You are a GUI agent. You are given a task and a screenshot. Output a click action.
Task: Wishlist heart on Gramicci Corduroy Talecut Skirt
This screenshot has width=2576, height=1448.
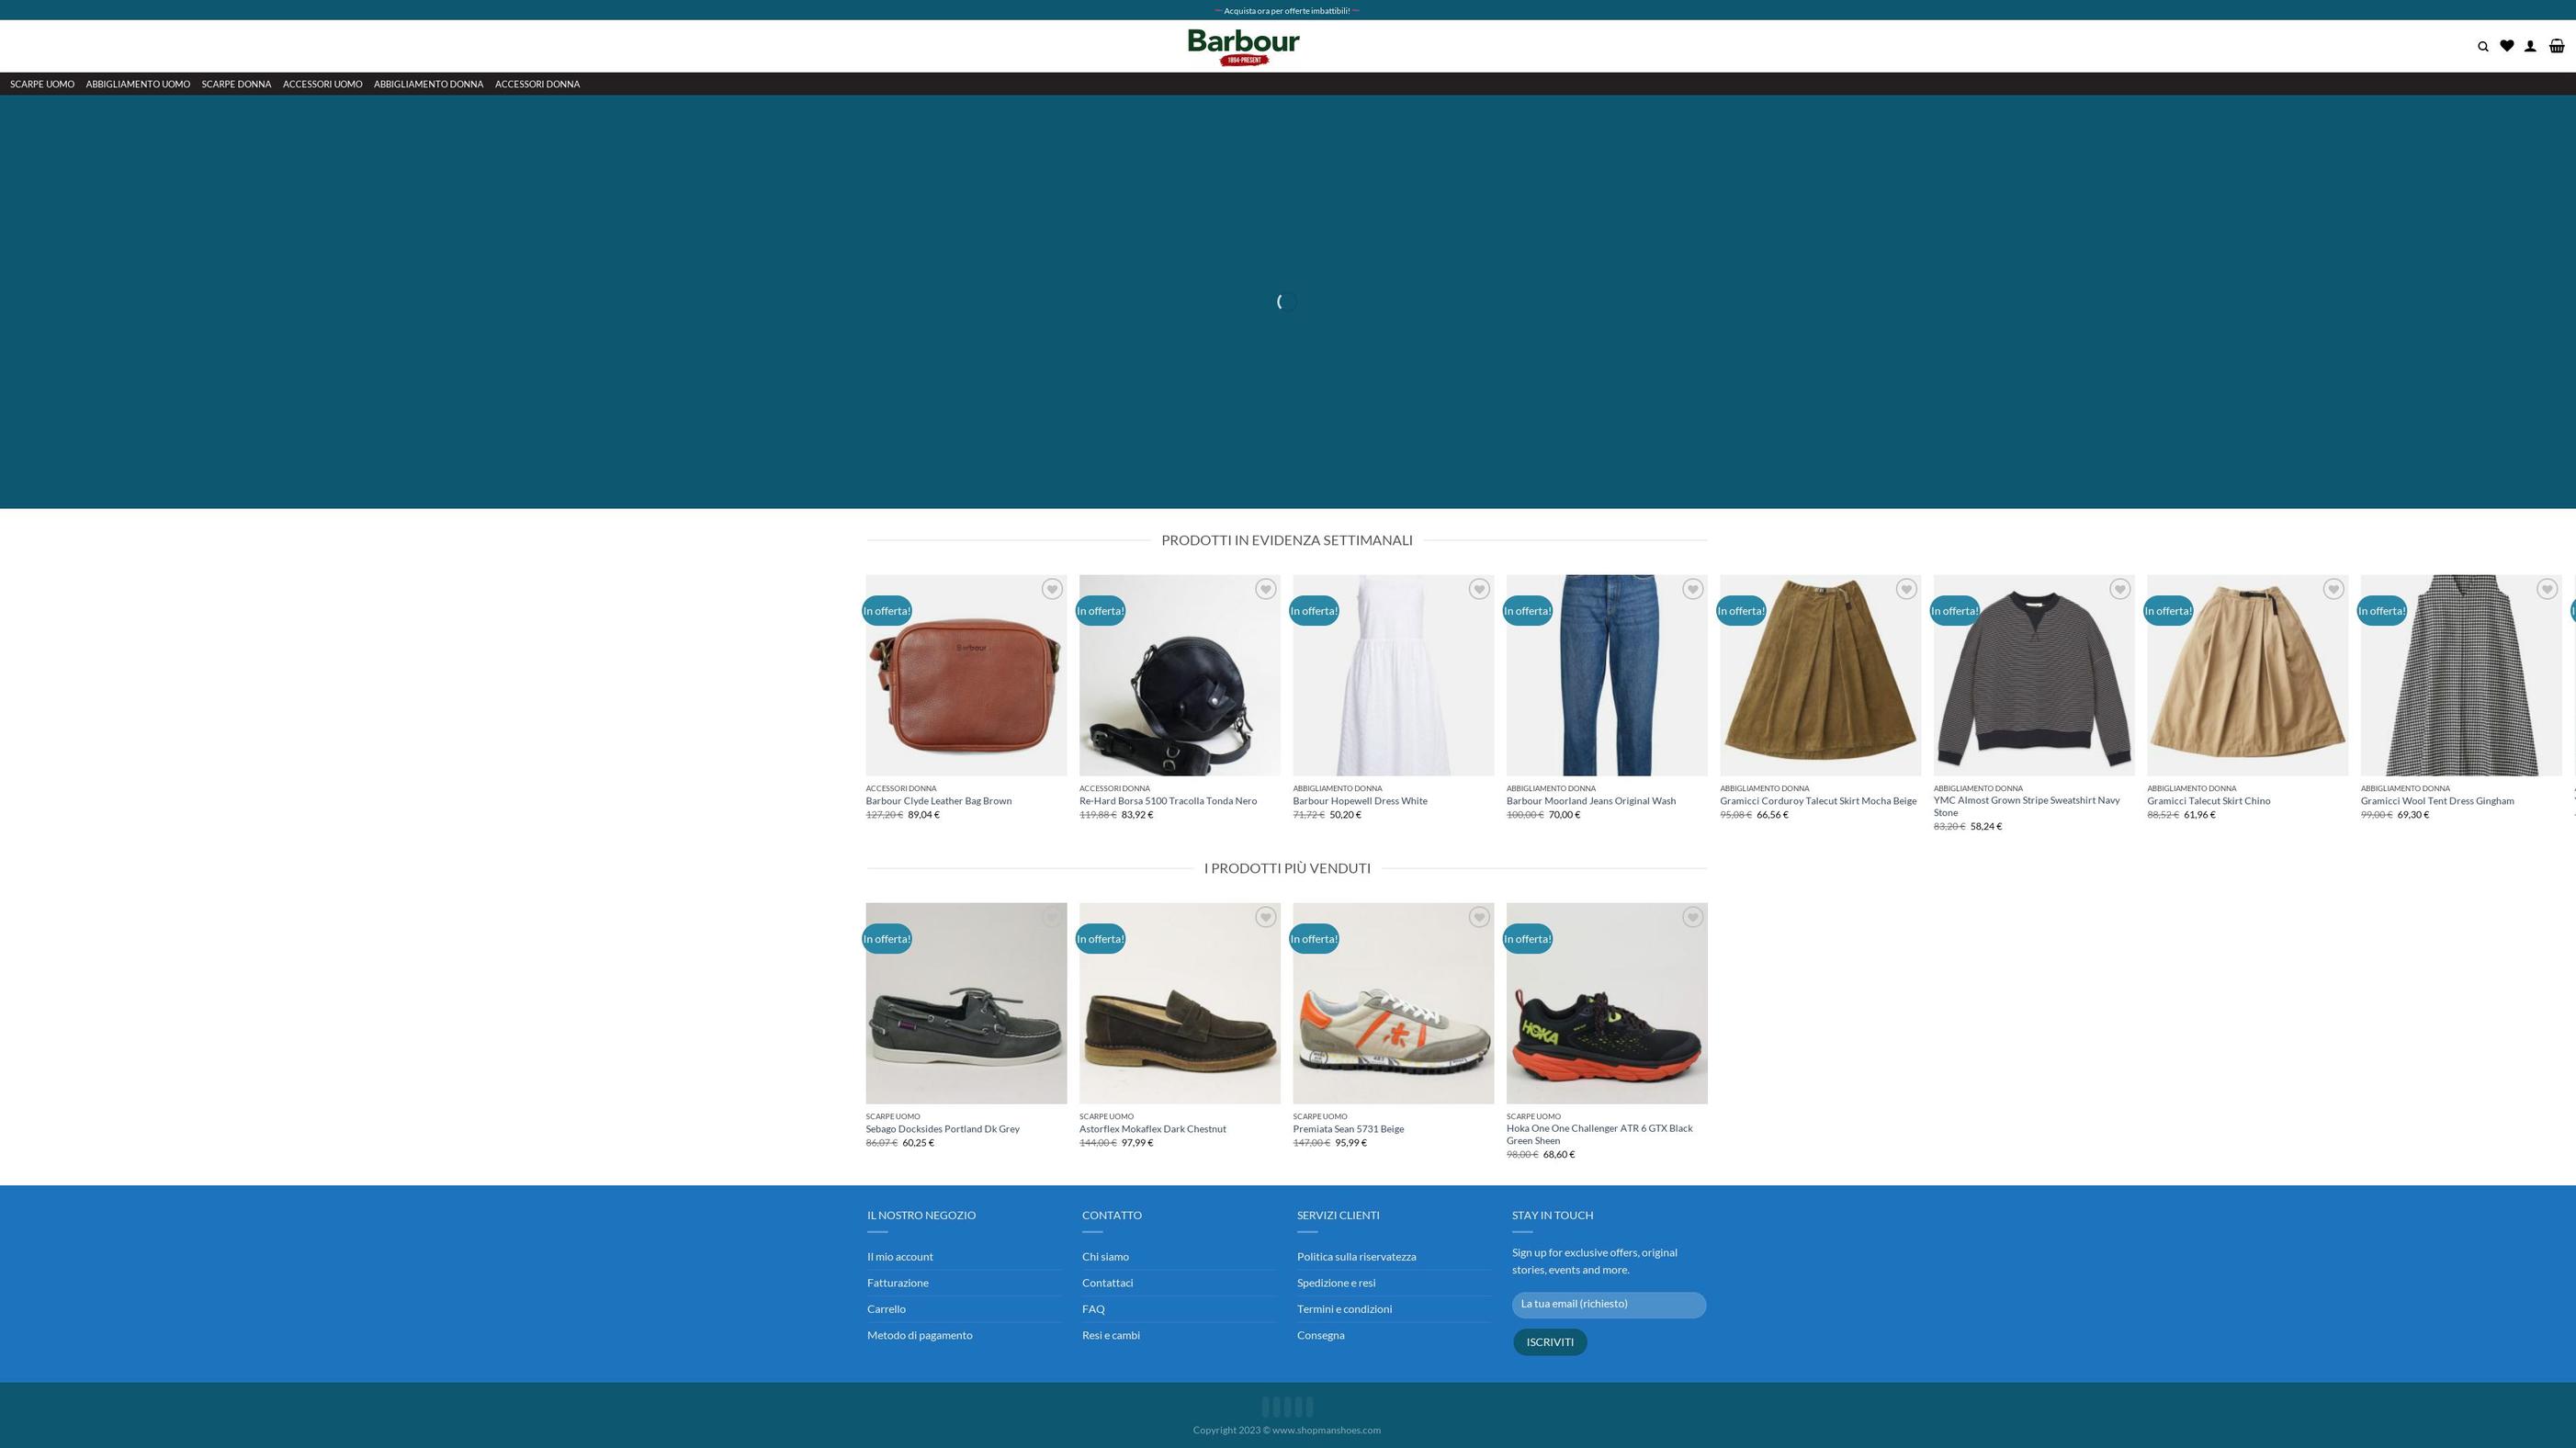(1906, 589)
